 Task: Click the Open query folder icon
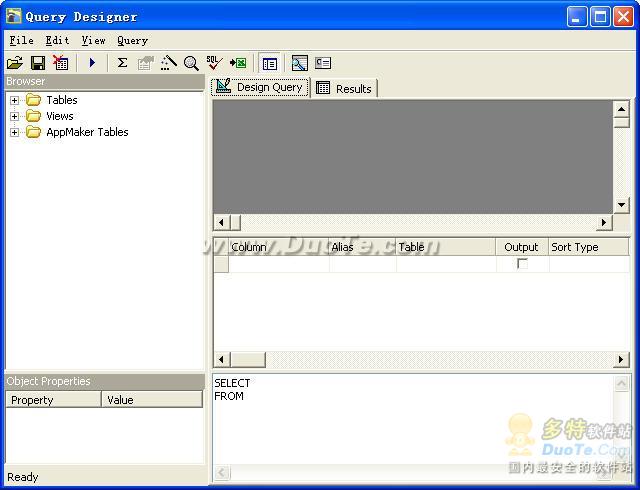coord(15,63)
